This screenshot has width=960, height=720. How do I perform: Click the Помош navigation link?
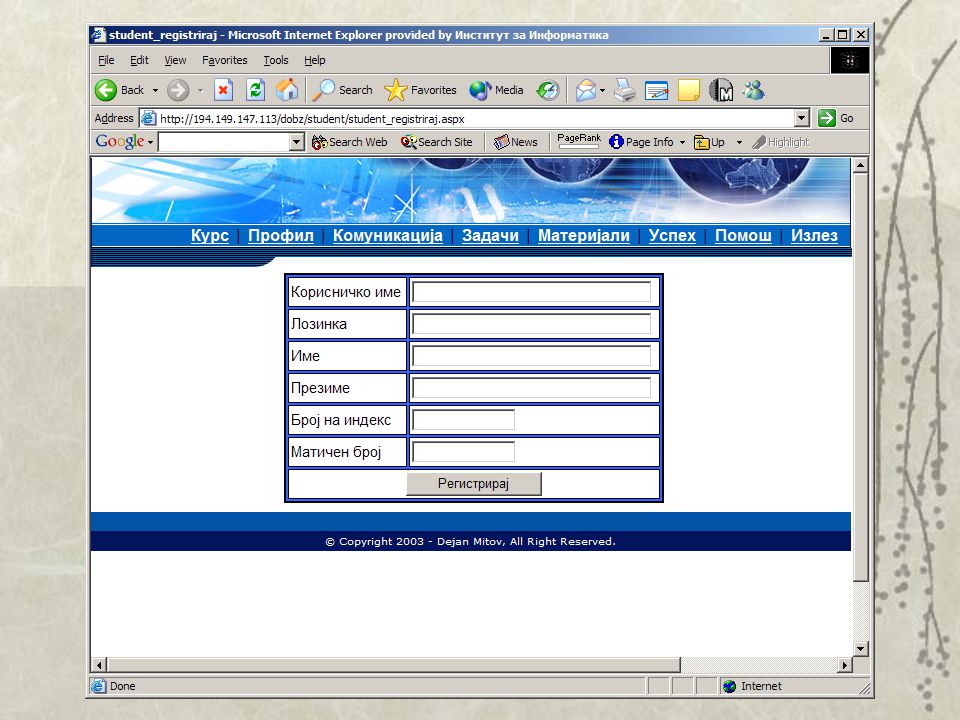(x=743, y=235)
